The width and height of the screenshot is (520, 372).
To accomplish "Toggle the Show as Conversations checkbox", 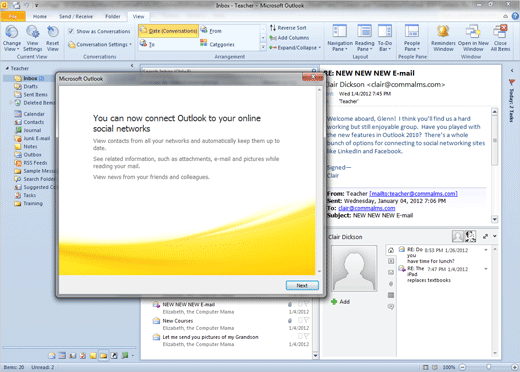I will coord(71,31).
